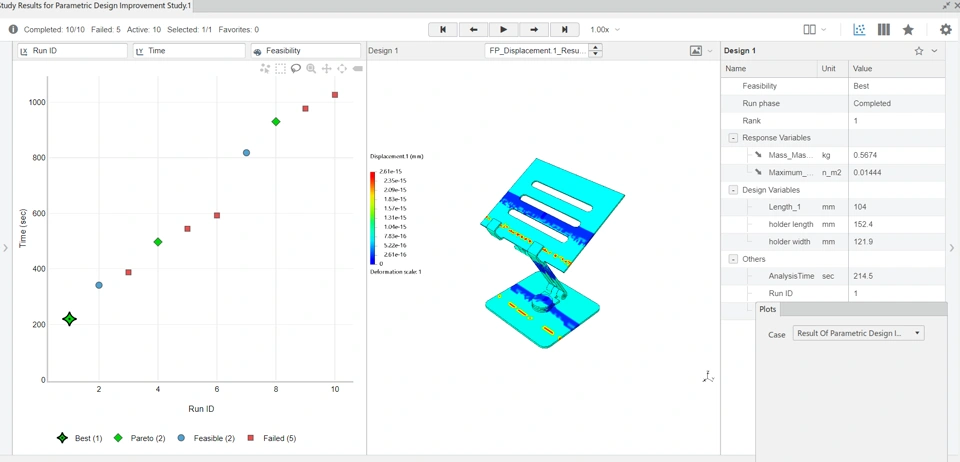This screenshot has width=960, height=462.
Task: Expand the left collapsed side panel arrow
Action: [x=6, y=248]
